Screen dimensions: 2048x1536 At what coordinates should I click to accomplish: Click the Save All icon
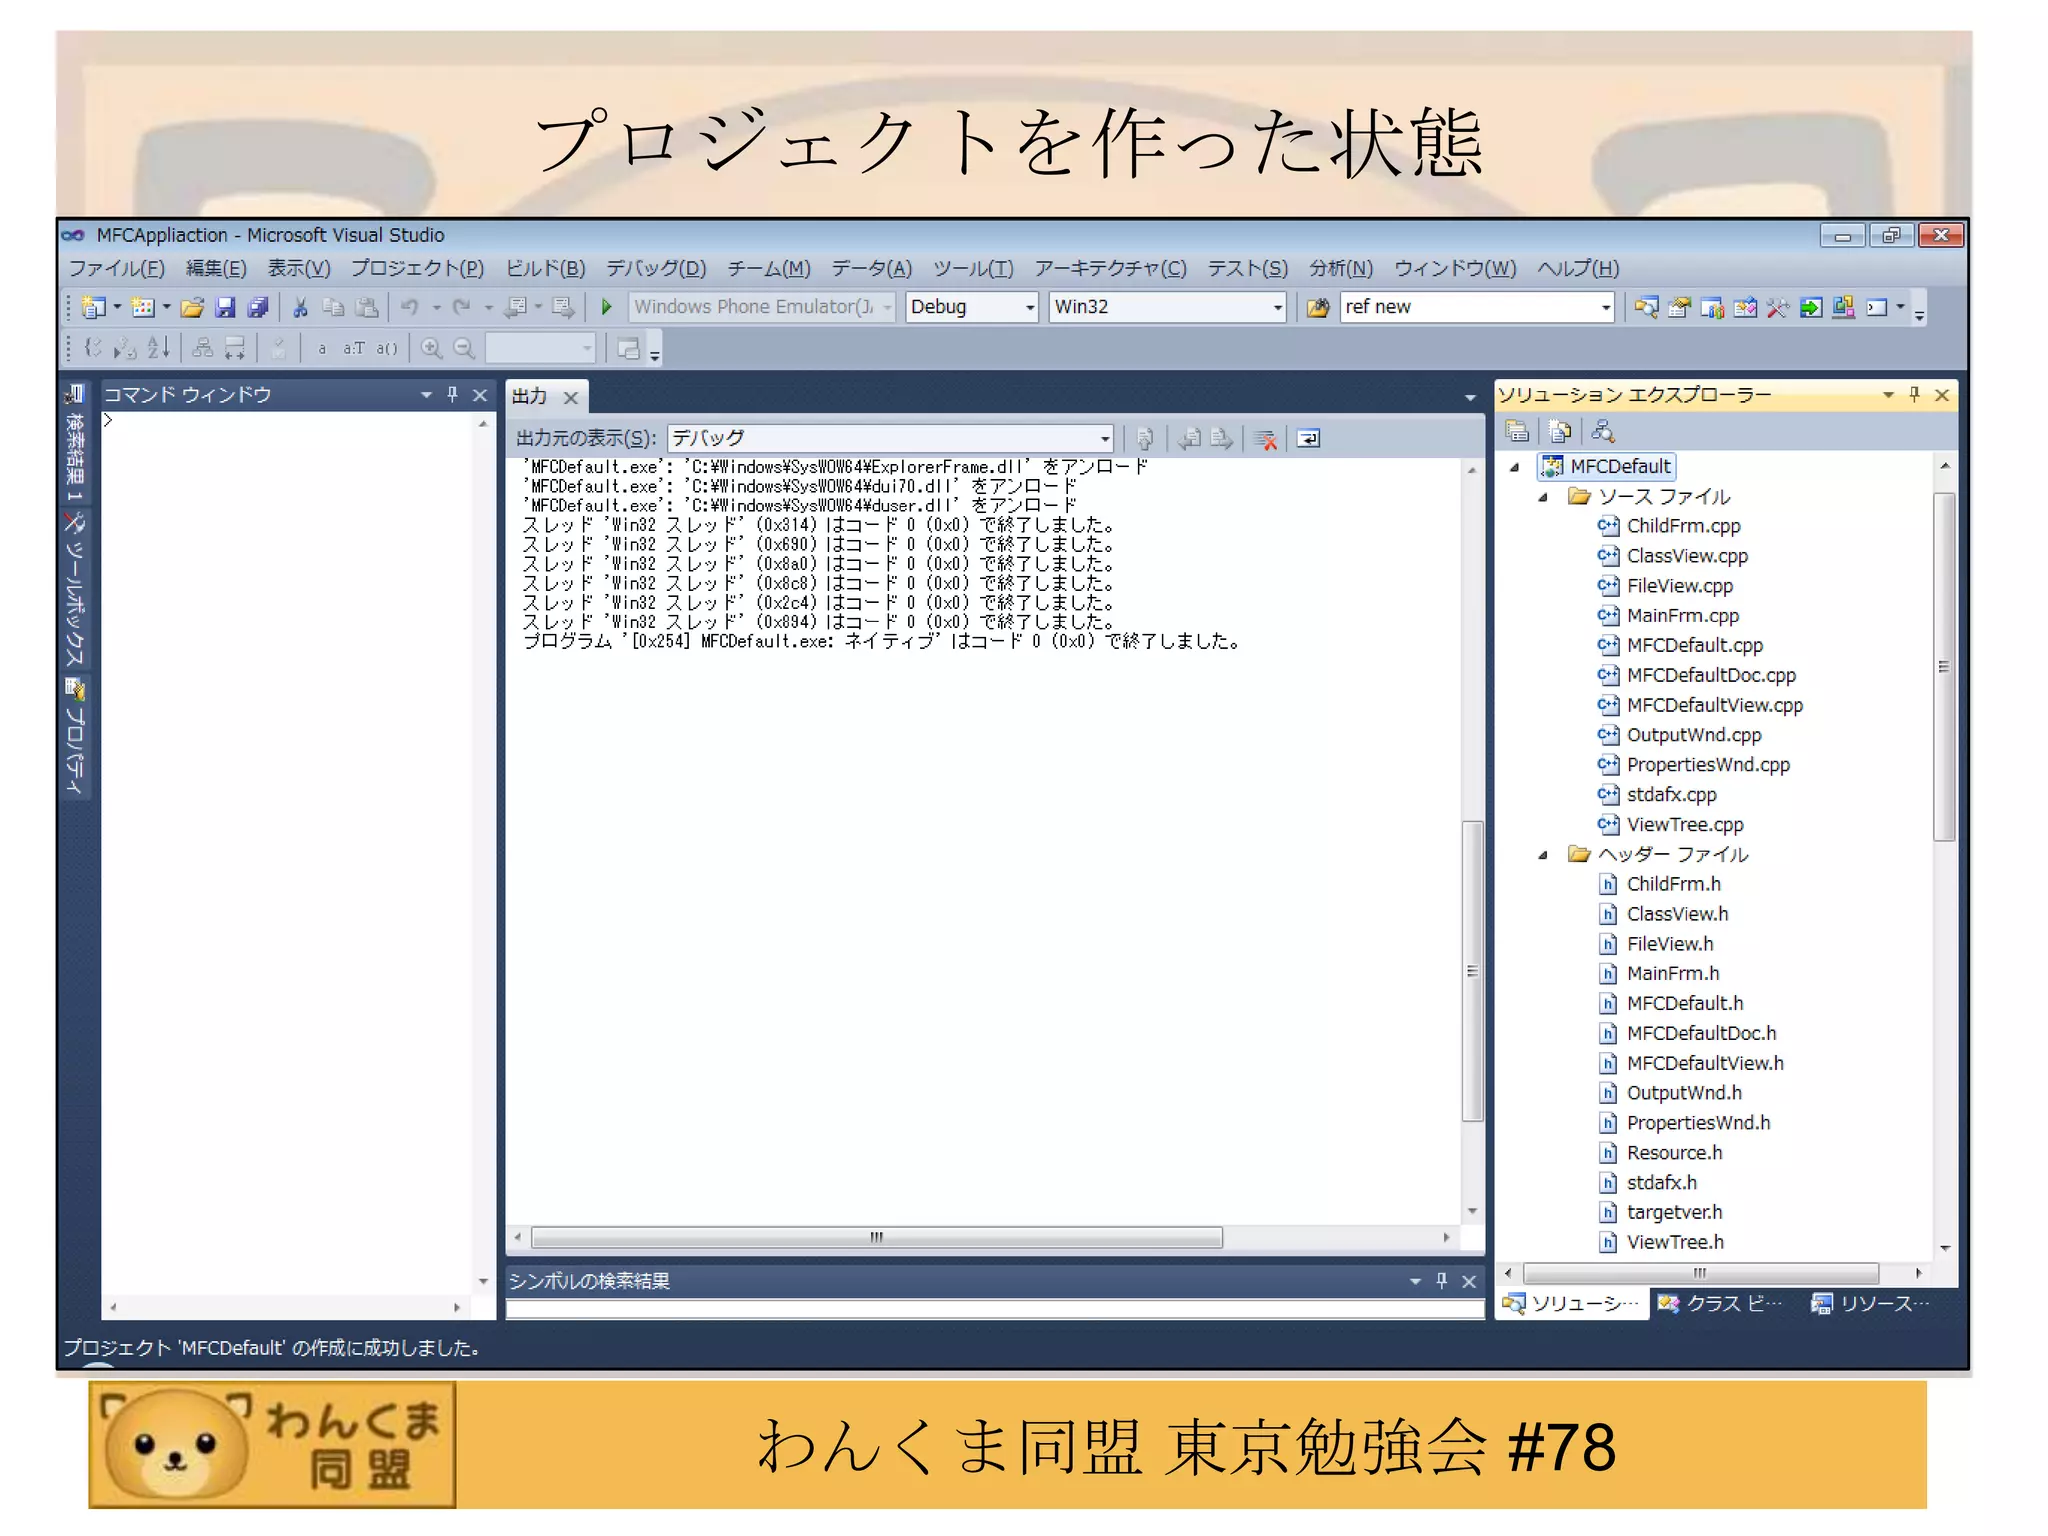(x=258, y=307)
